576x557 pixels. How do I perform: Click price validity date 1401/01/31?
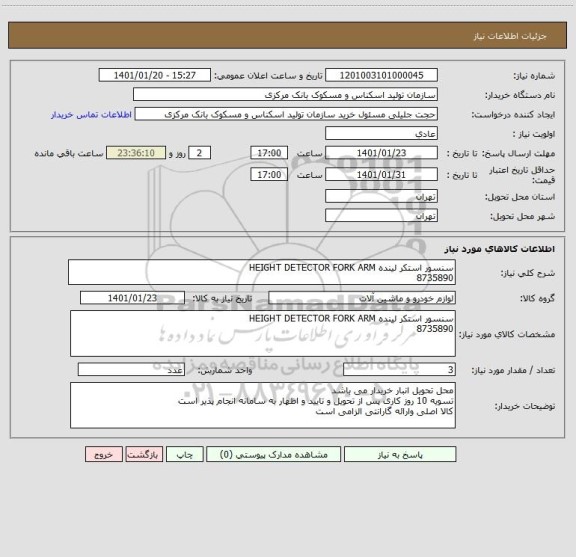point(381,175)
